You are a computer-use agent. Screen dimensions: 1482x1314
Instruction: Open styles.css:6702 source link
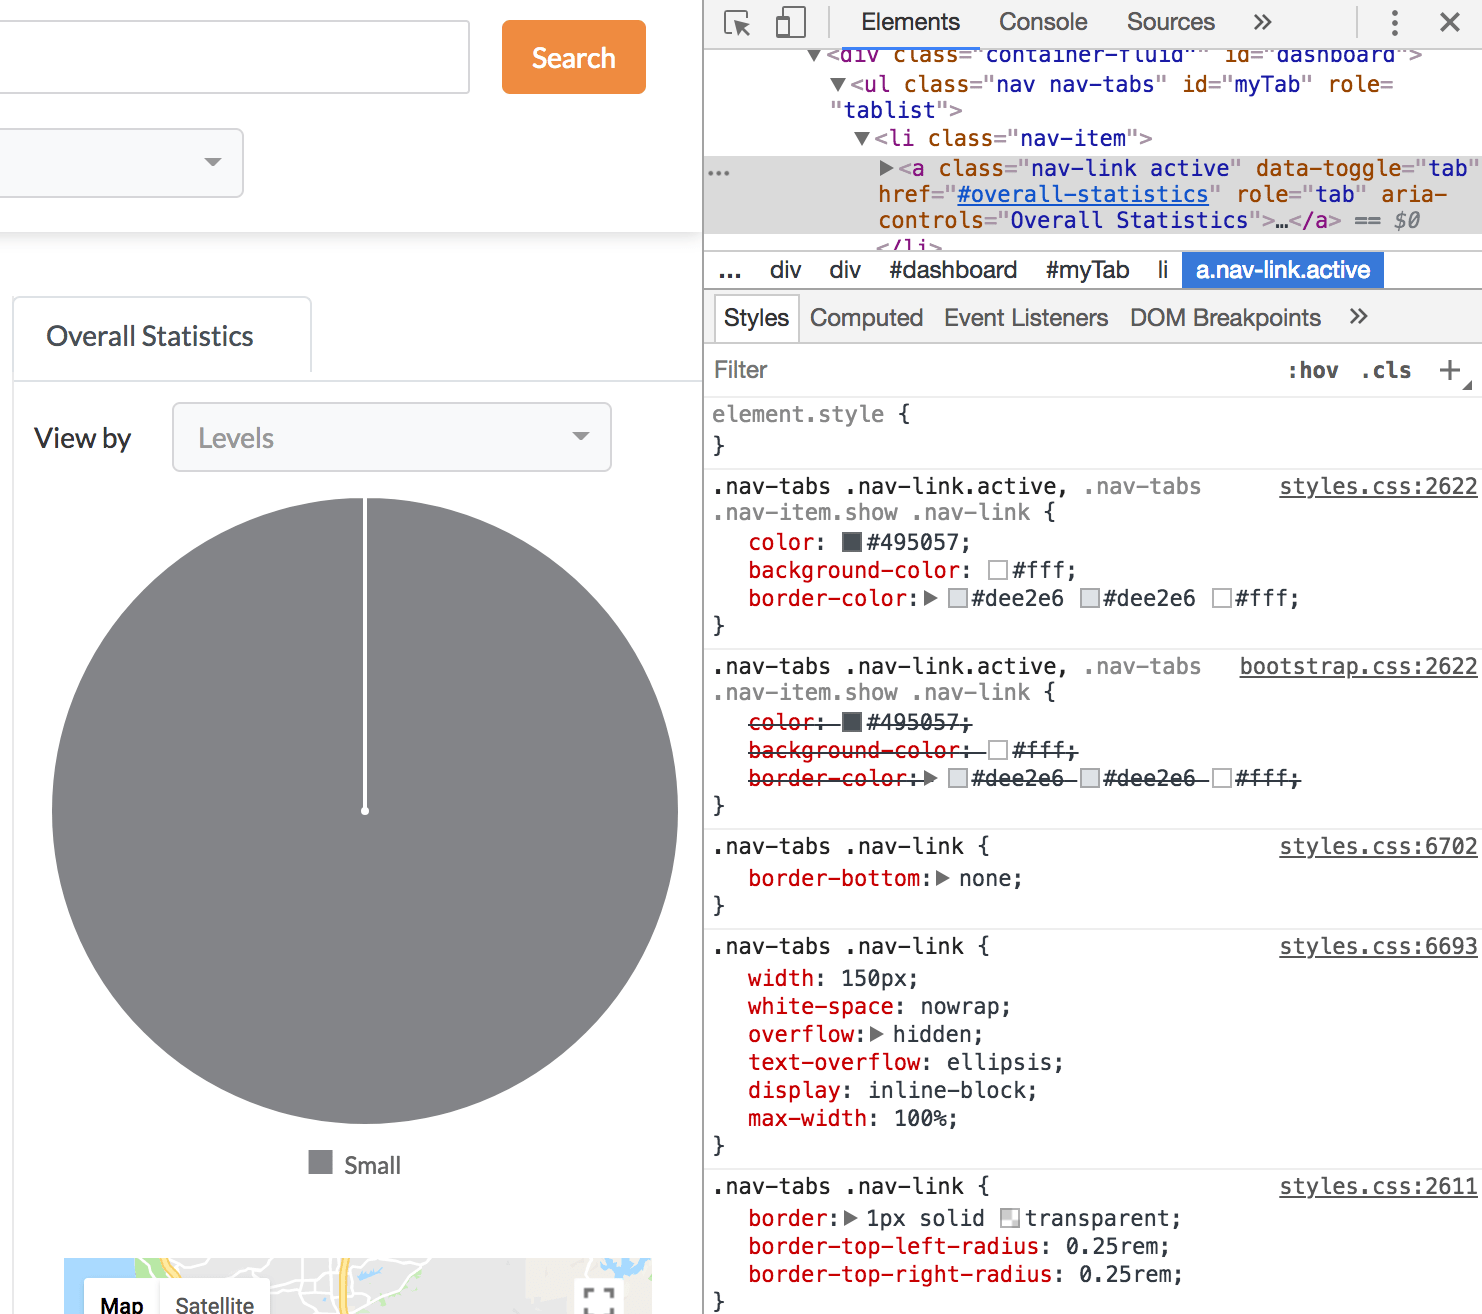[x=1378, y=847]
